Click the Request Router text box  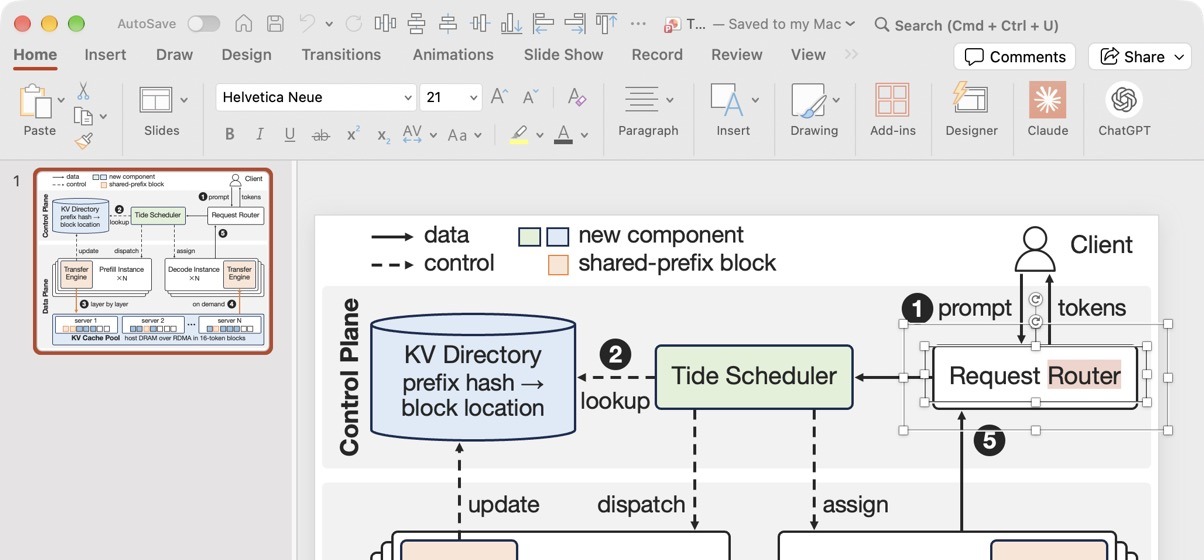click(x=1035, y=376)
